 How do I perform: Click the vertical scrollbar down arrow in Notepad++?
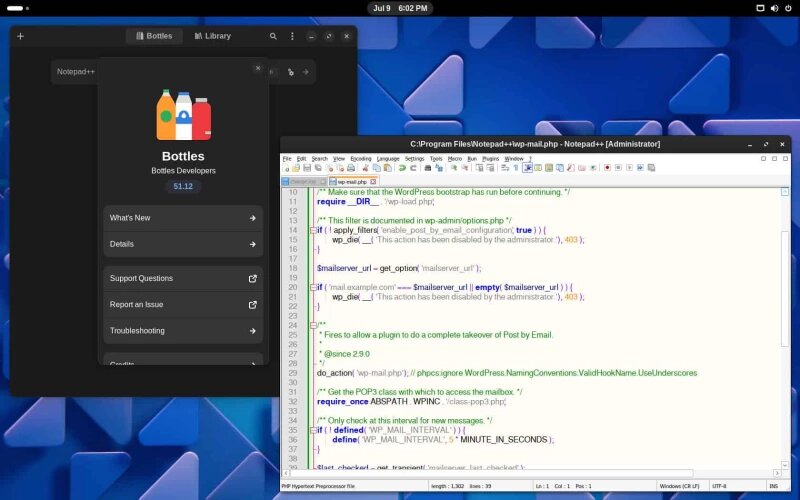[x=785, y=465]
